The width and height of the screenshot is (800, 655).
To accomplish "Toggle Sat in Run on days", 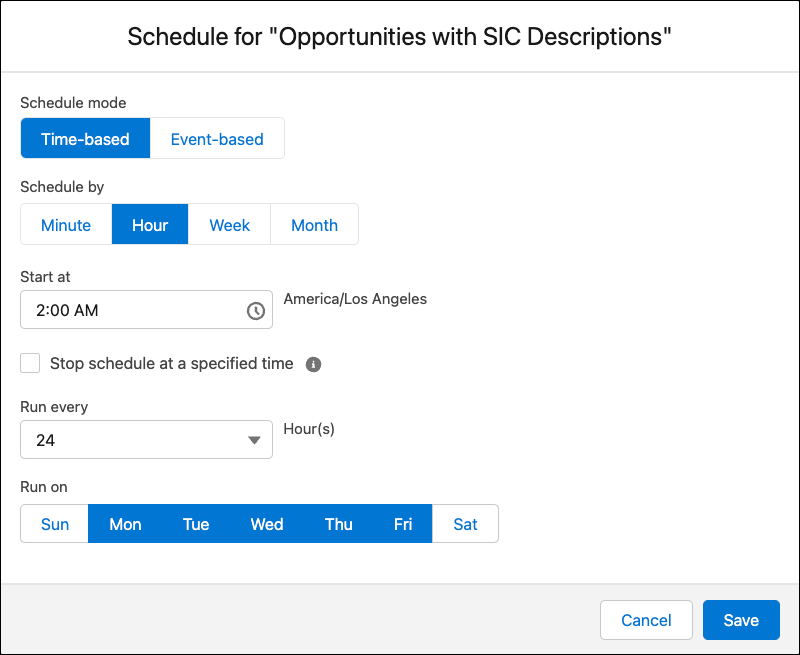I will tap(465, 524).
